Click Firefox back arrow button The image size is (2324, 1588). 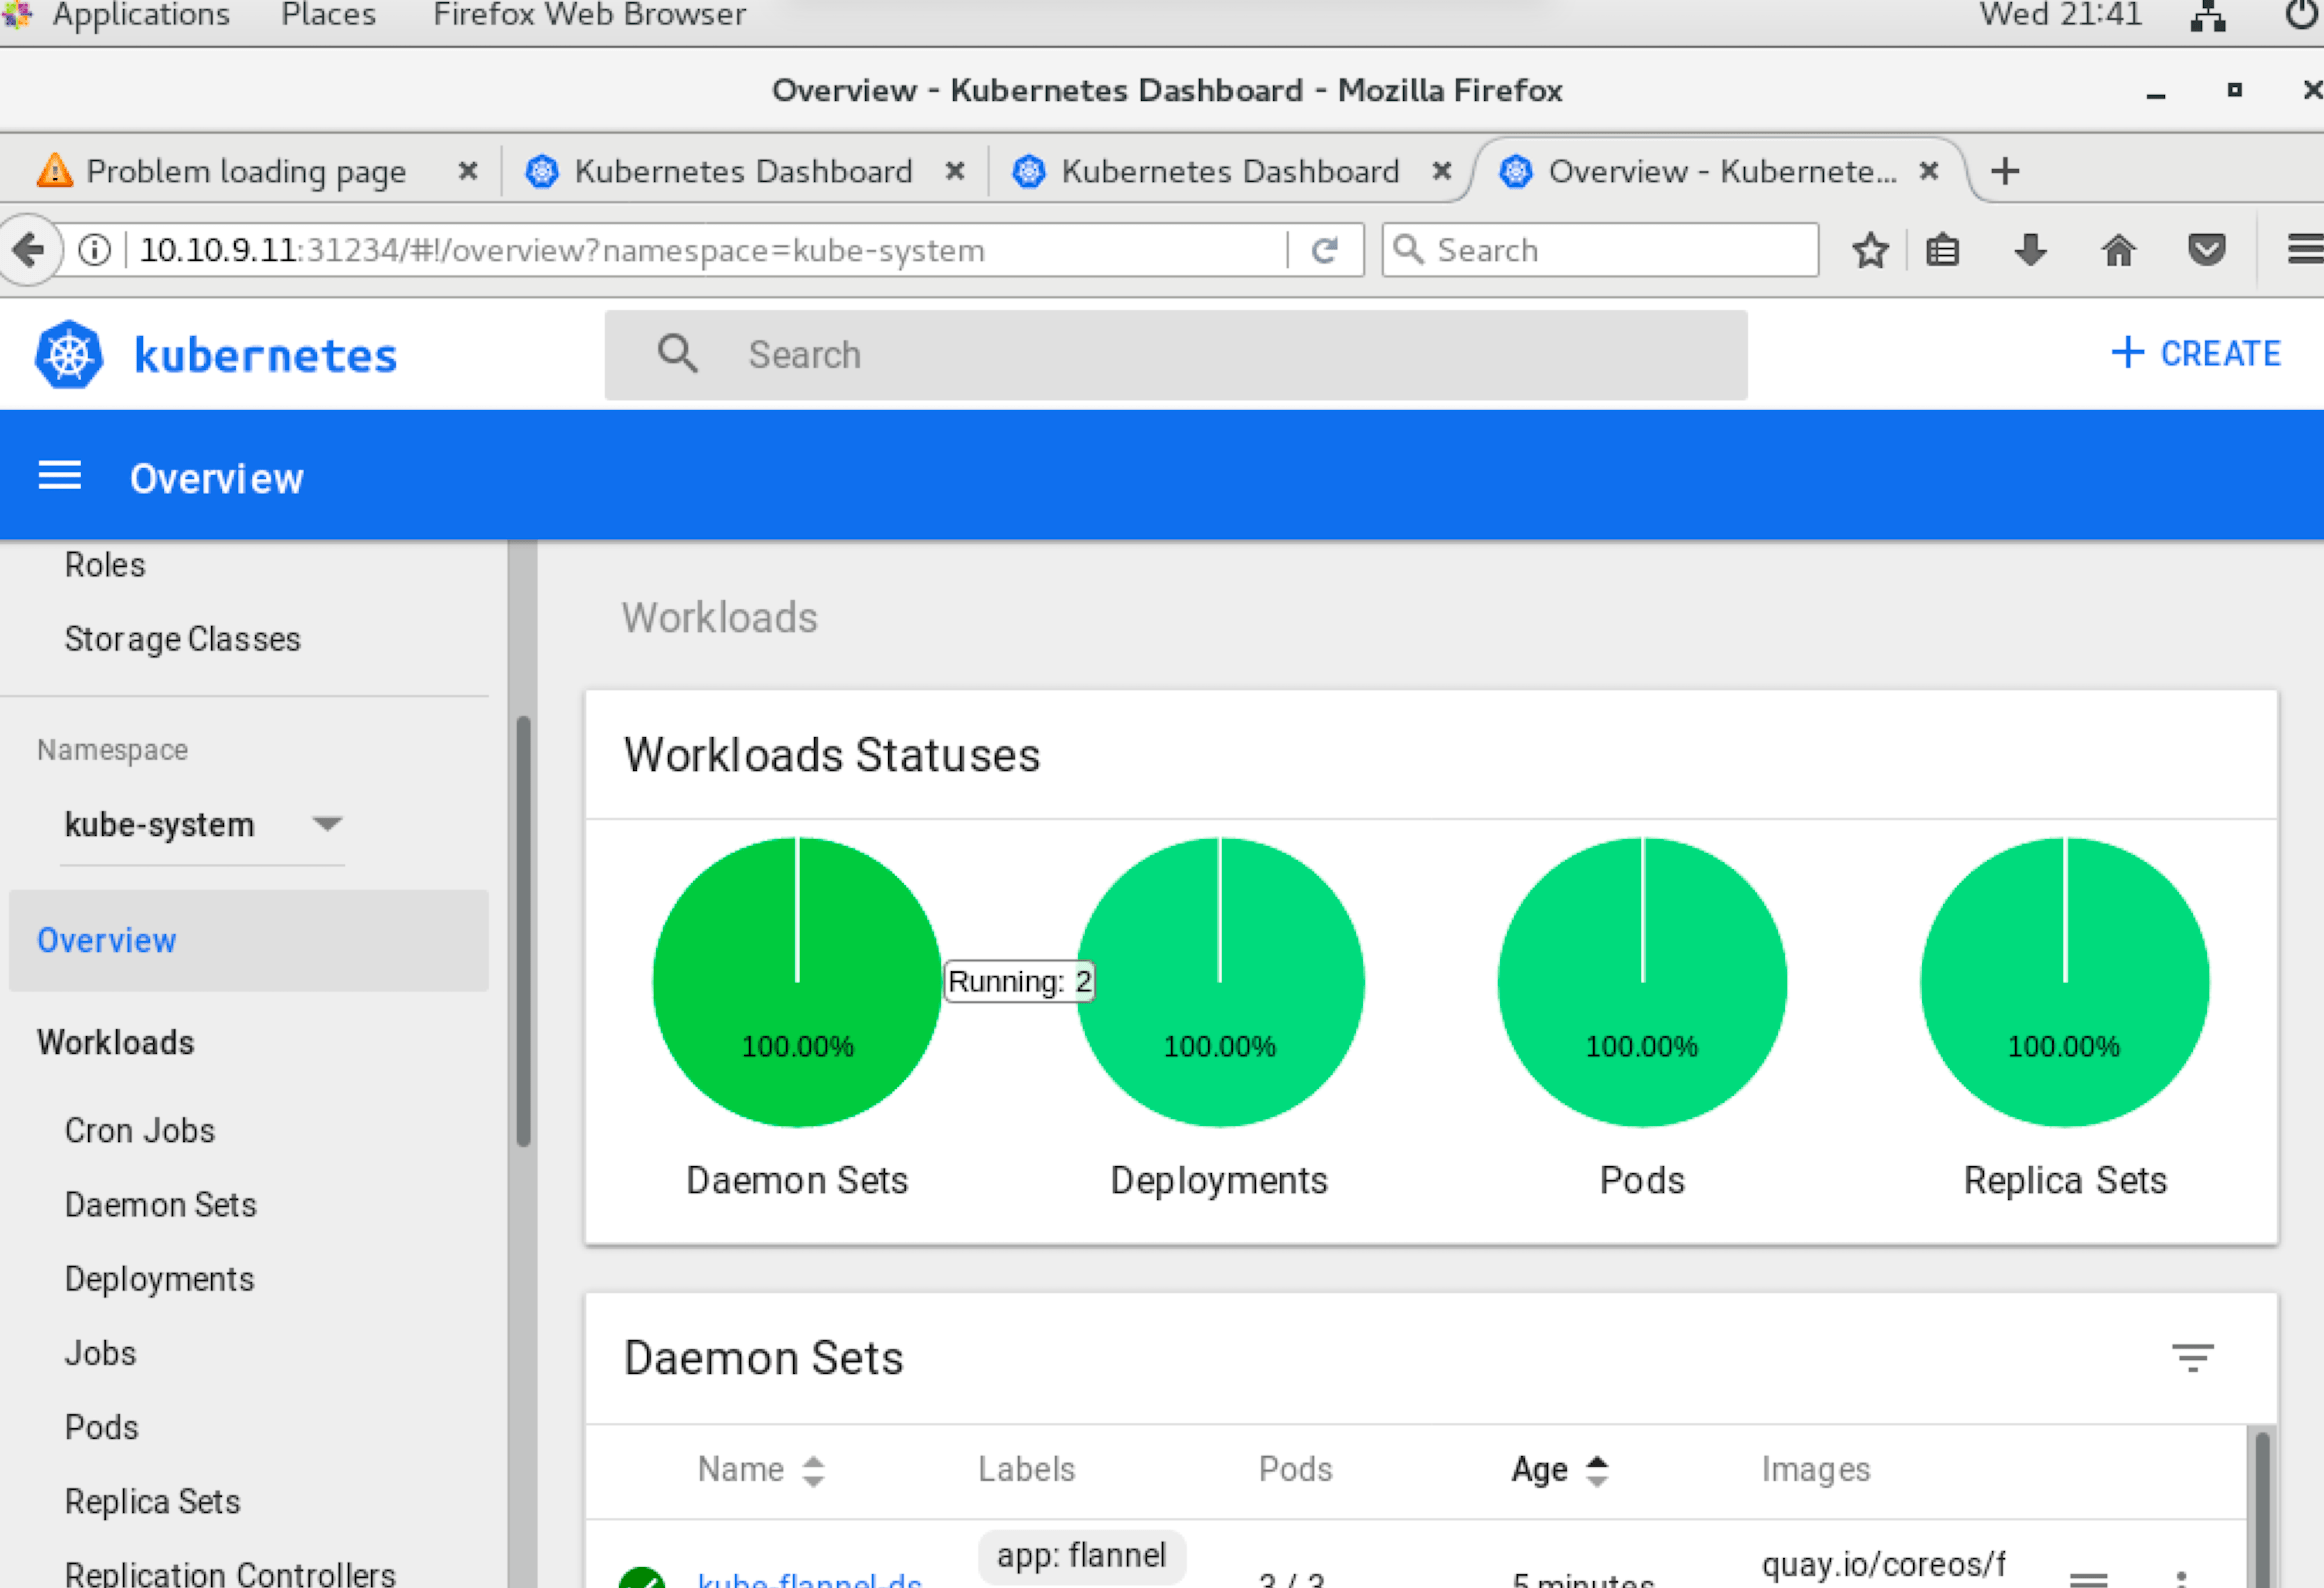28,249
